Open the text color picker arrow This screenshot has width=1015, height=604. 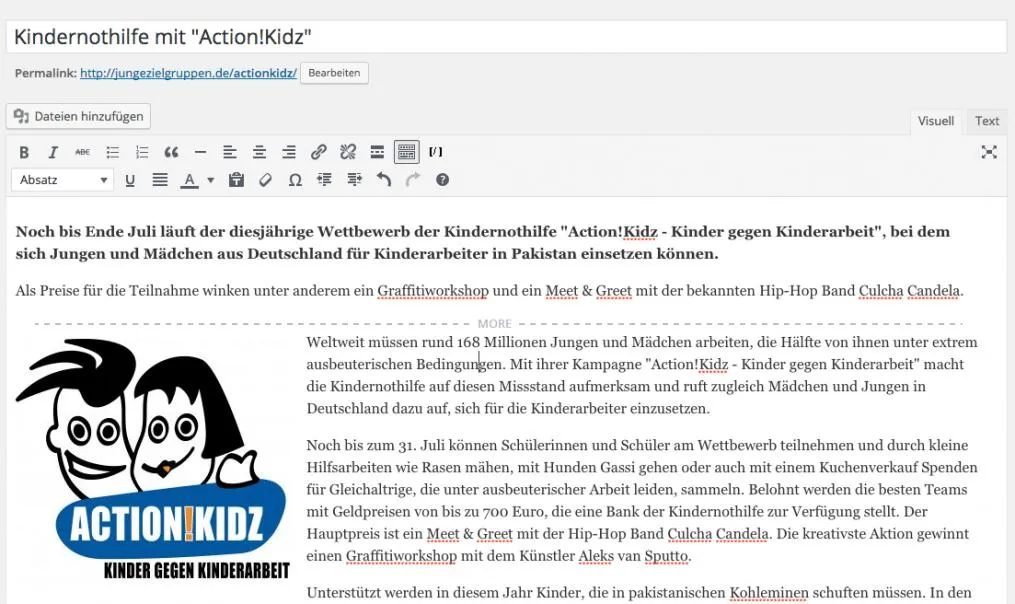tap(210, 180)
